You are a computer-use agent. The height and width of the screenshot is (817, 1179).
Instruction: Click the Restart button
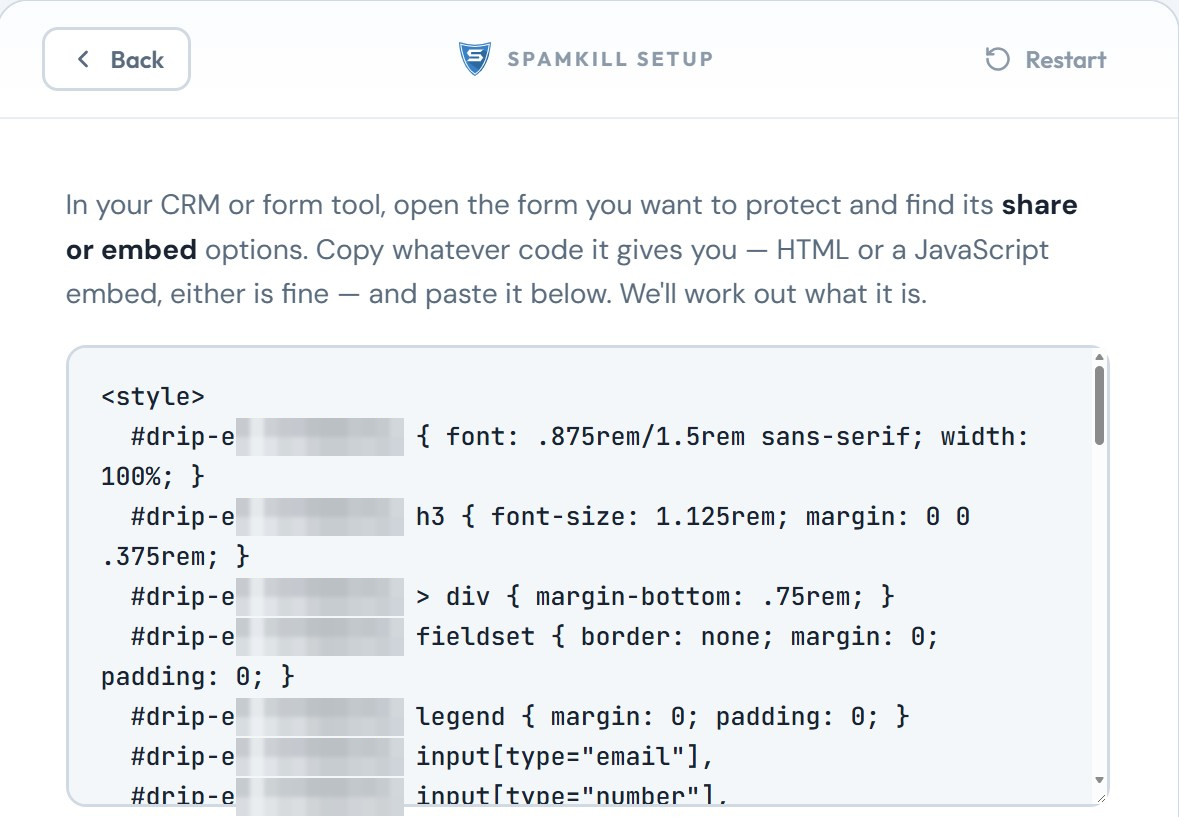[1045, 59]
